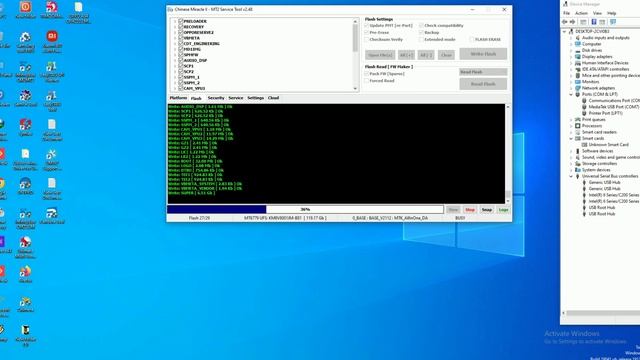This screenshot has width=640, height=360.
Task: Collapse Universal Serial Bus controllers node
Action: [571, 176]
